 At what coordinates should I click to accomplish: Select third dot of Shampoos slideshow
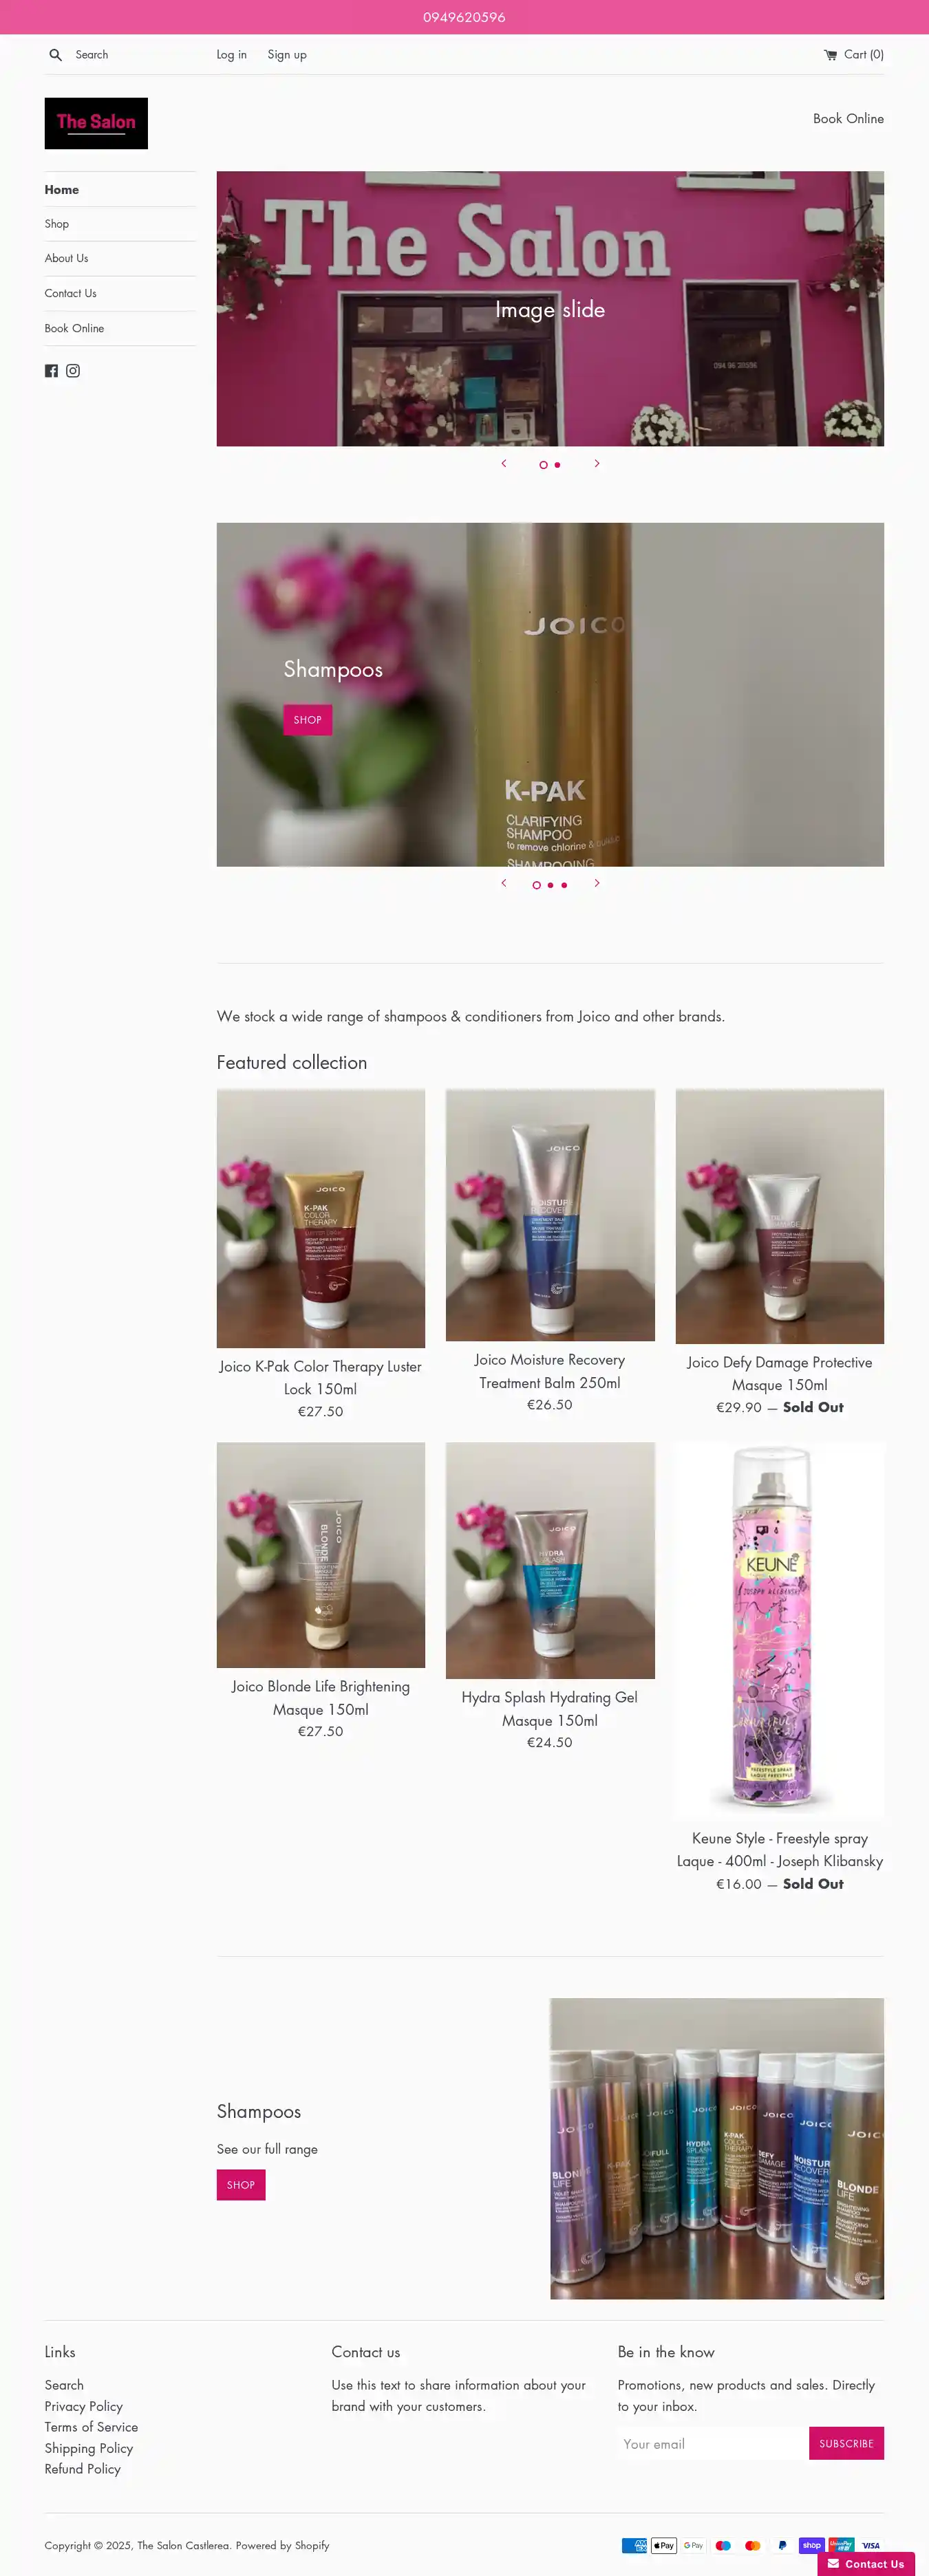click(x=564, y=885)
